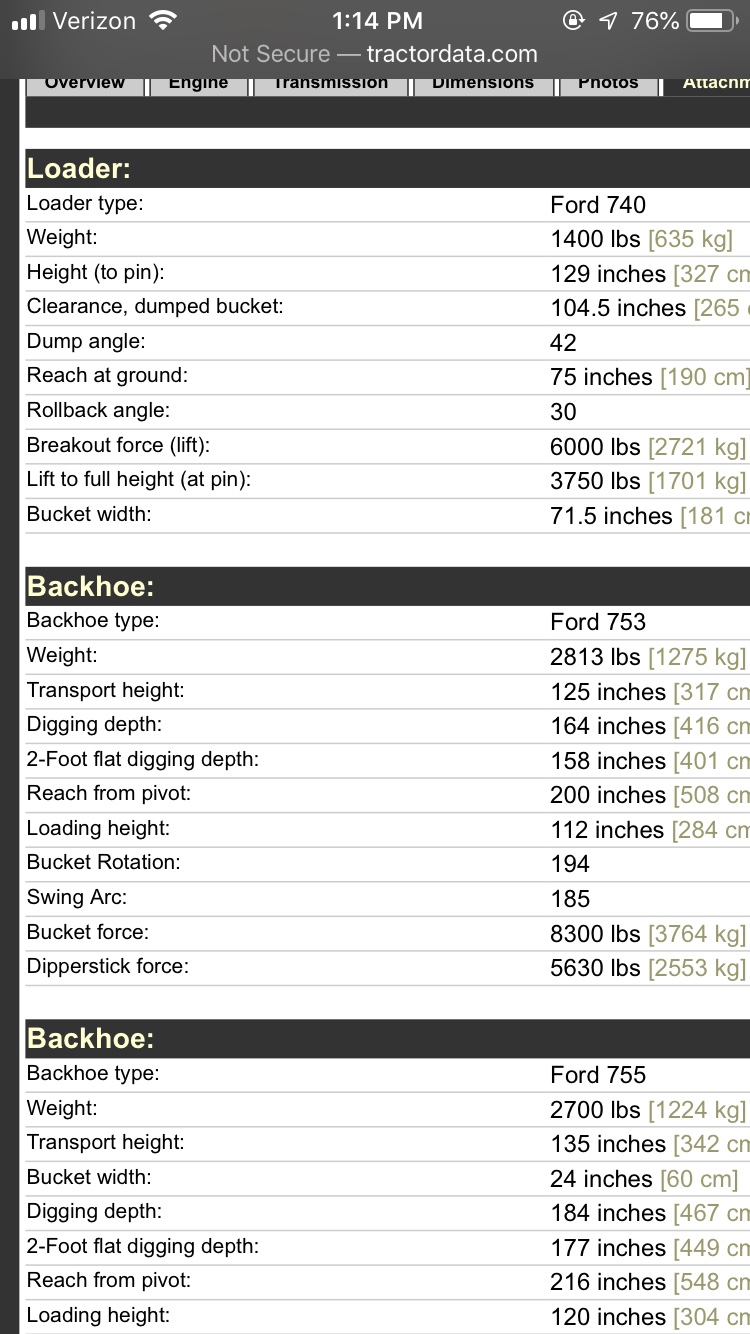Tap the rotation lock icon
750x1334 pixels.
coord(574,21)
